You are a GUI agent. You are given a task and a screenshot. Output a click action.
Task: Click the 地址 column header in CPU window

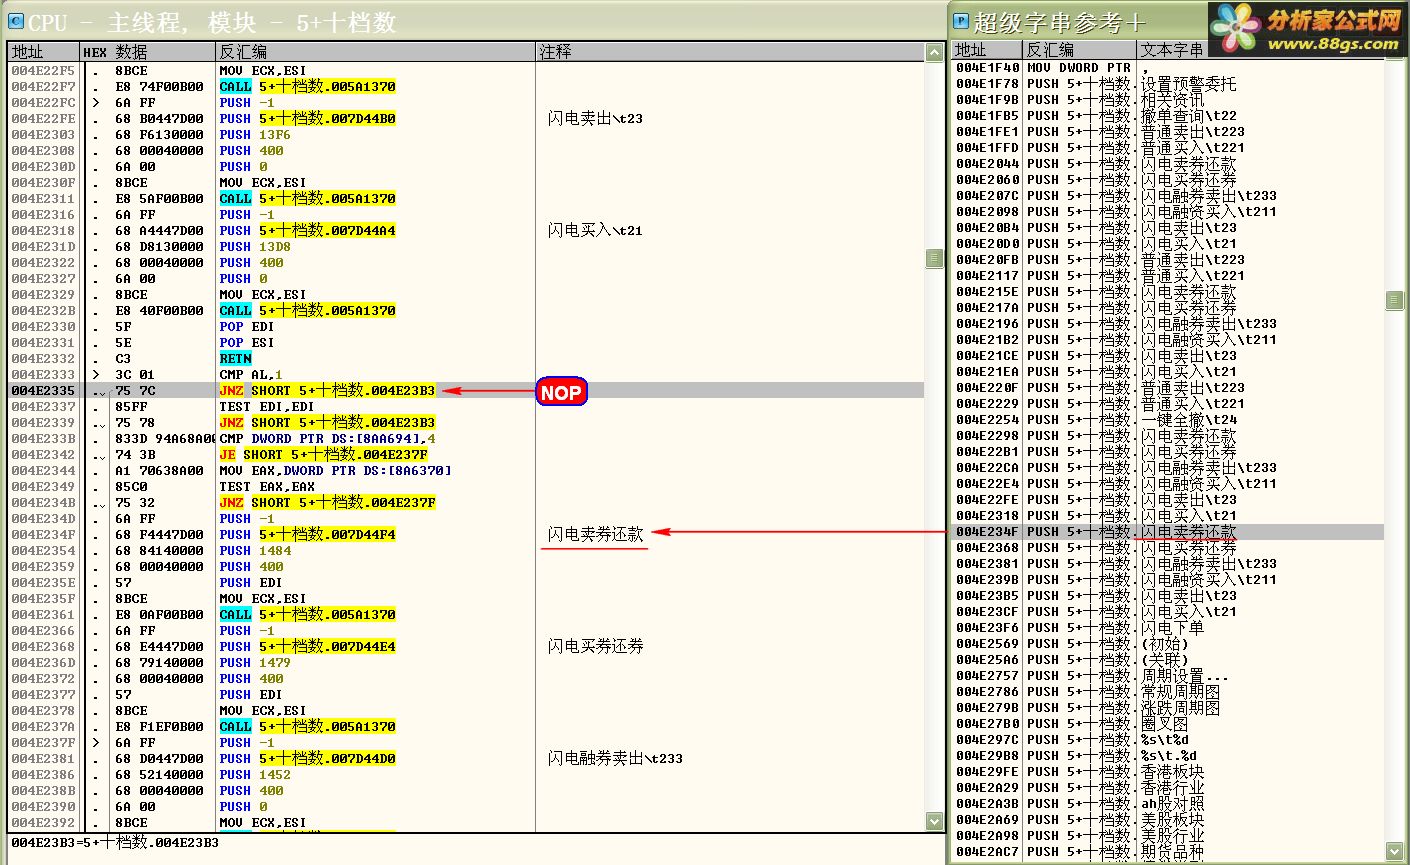tap(43, 52)
